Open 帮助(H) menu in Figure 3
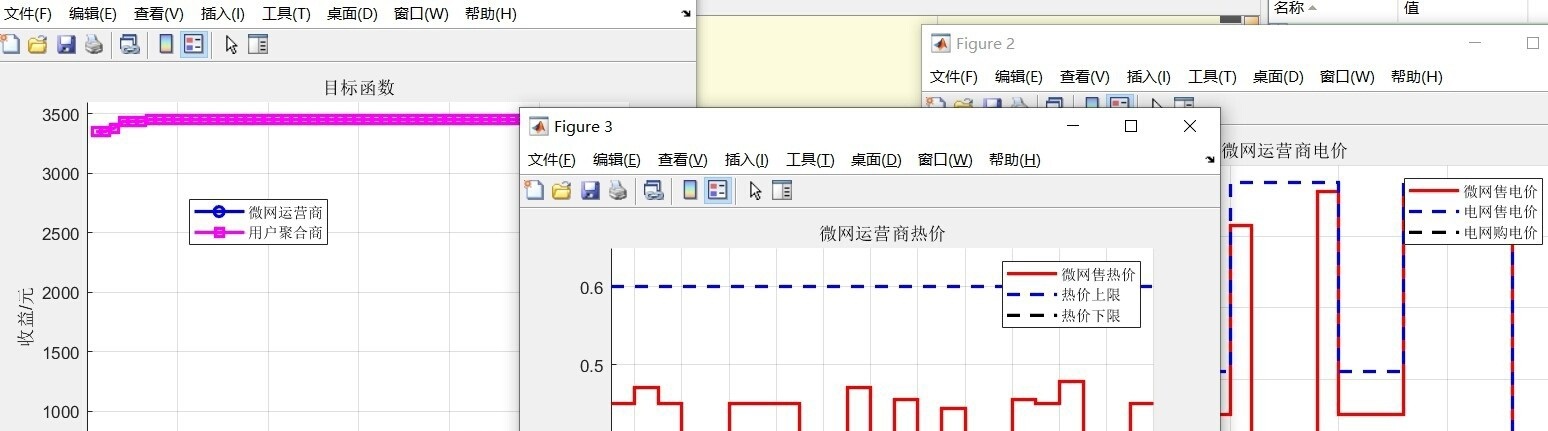The image size is (1548, 431). pos(1015,160)
